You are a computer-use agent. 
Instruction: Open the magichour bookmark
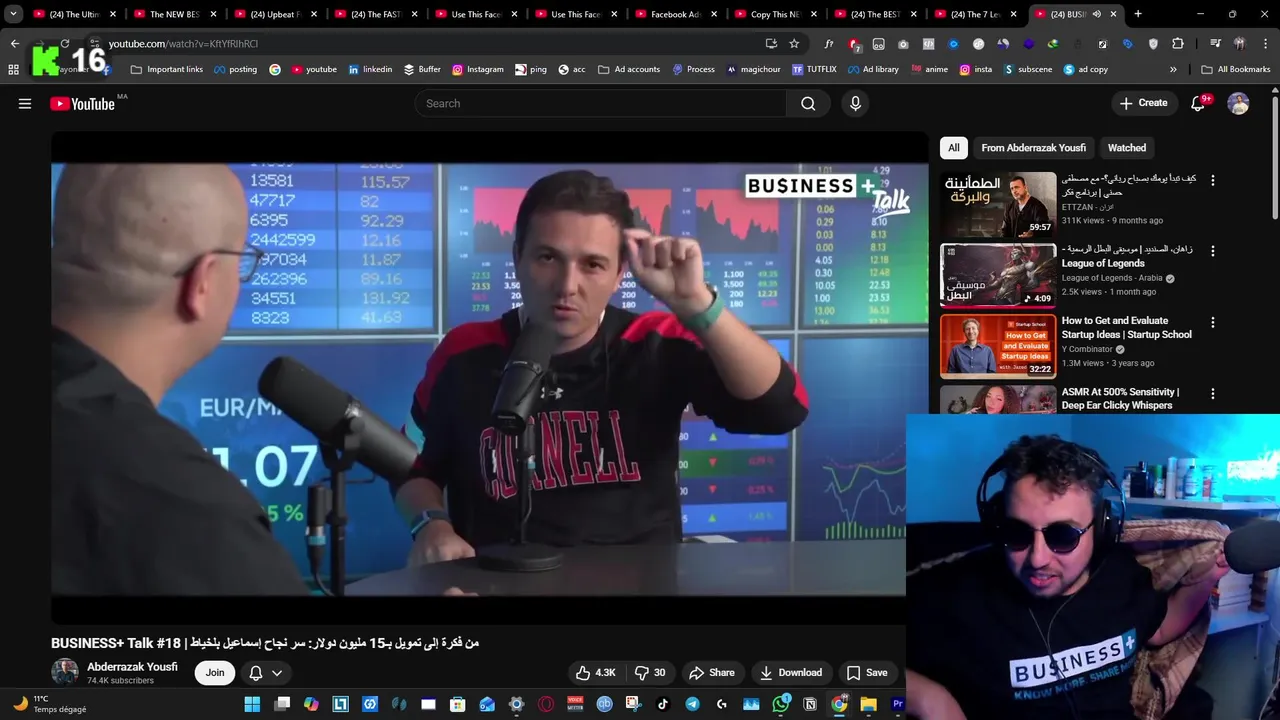click(753, 70)
